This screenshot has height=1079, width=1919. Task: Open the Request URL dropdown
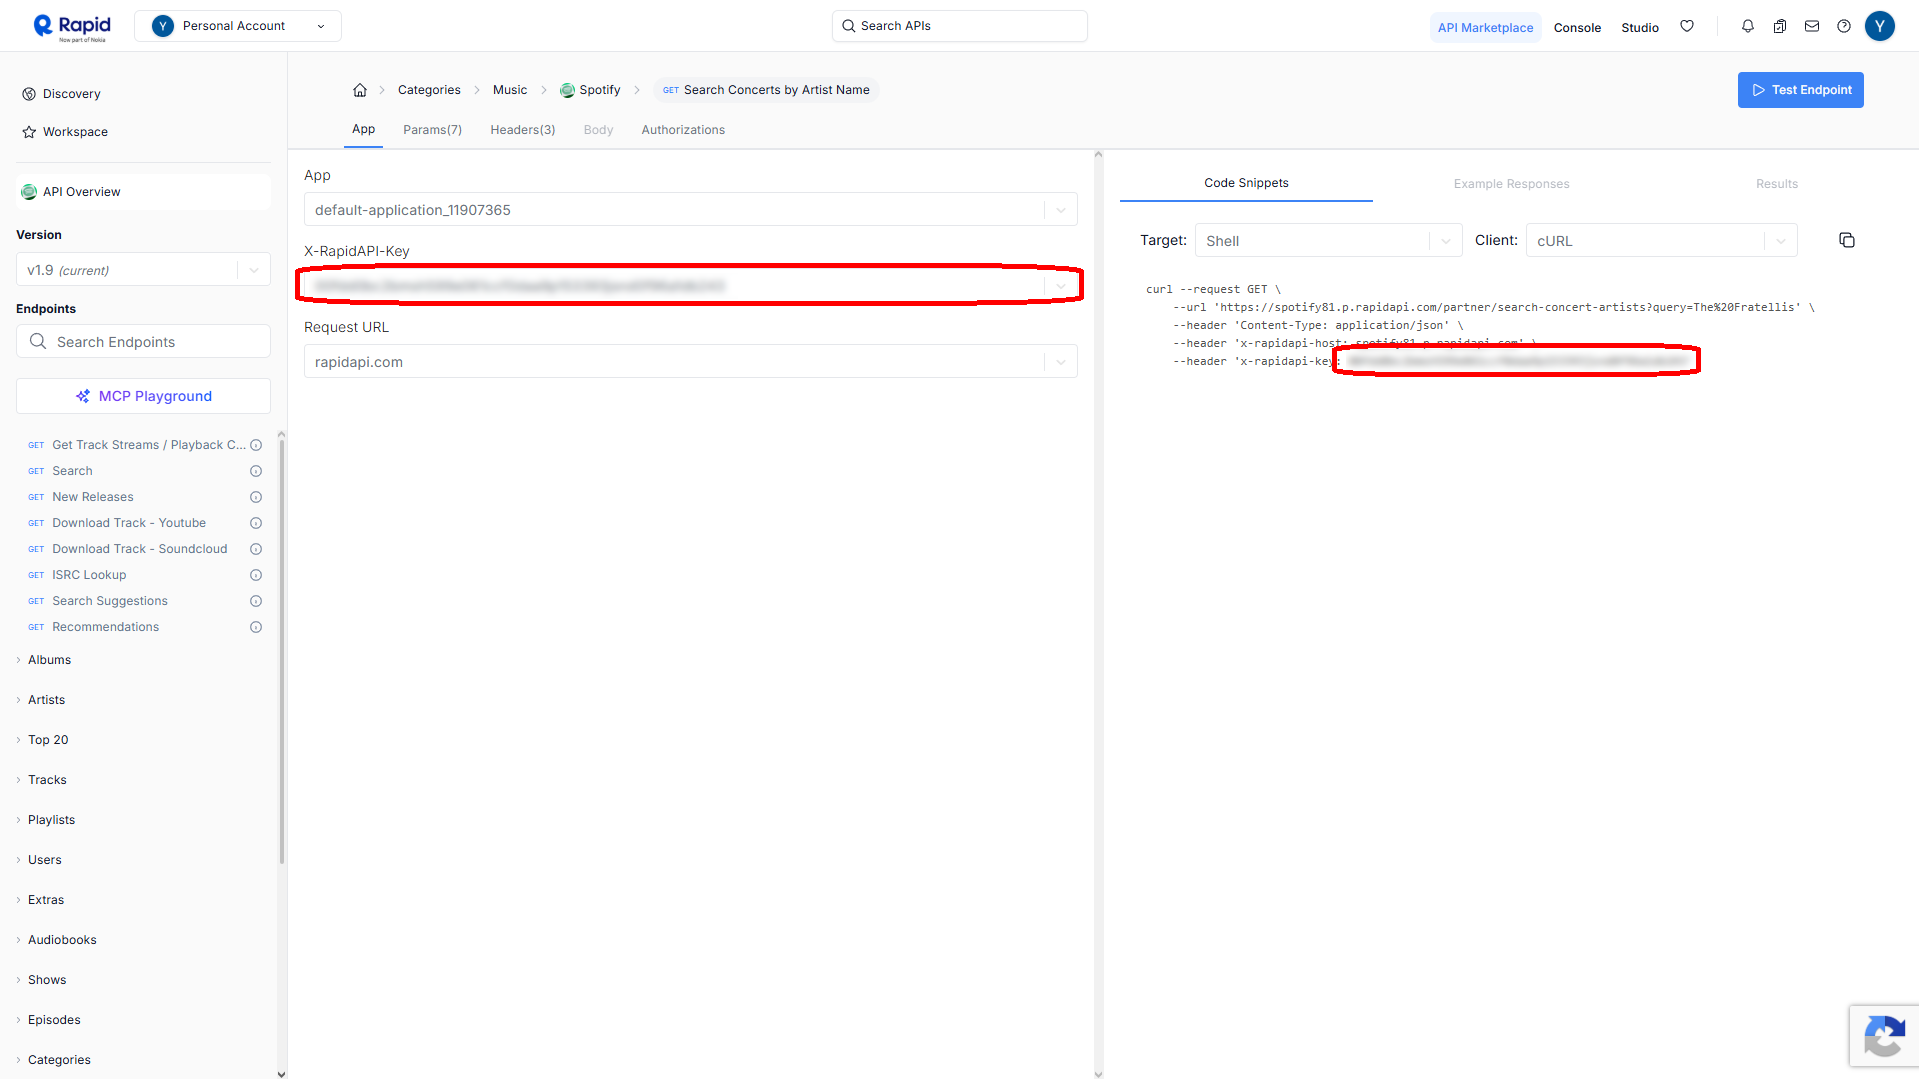(690, 362)
